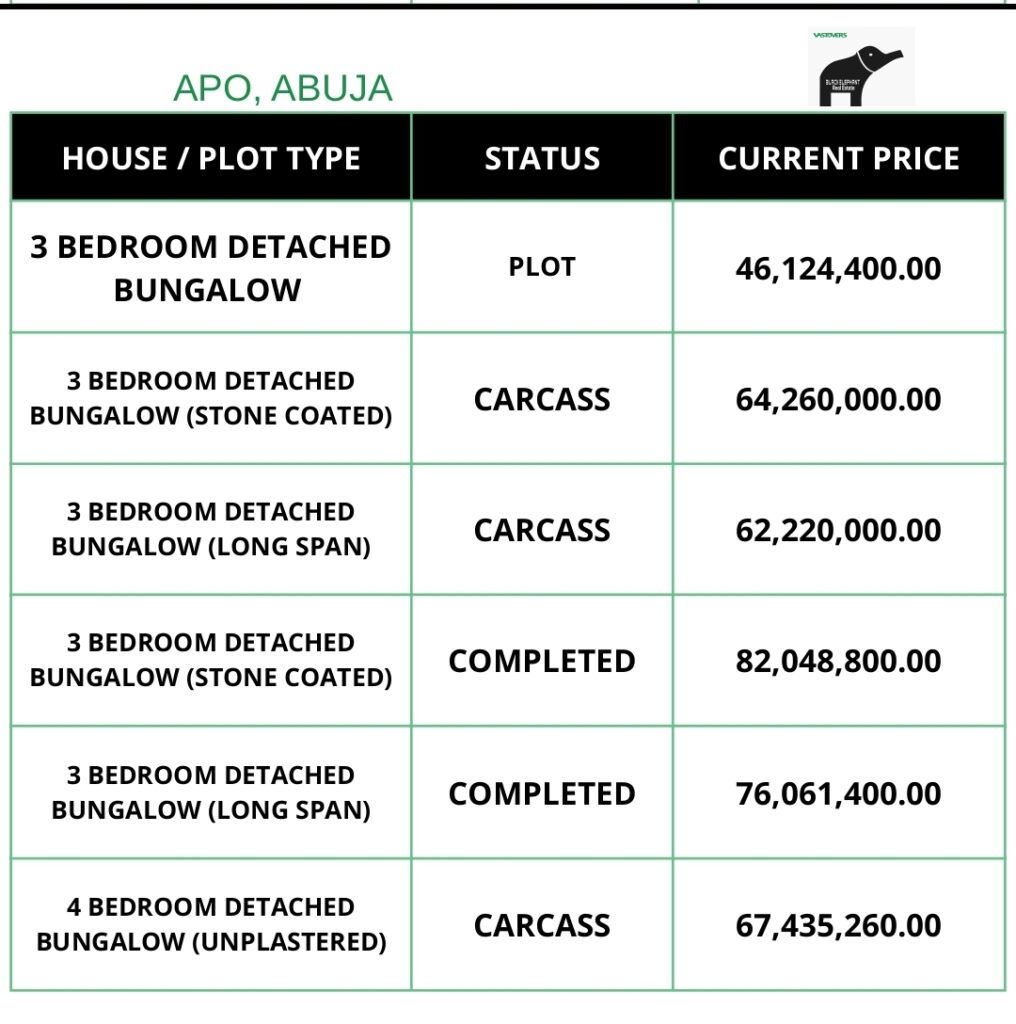Select the price 64,260,000.00
This screenshot has height=1024, width=1016.
coord(839,399)
